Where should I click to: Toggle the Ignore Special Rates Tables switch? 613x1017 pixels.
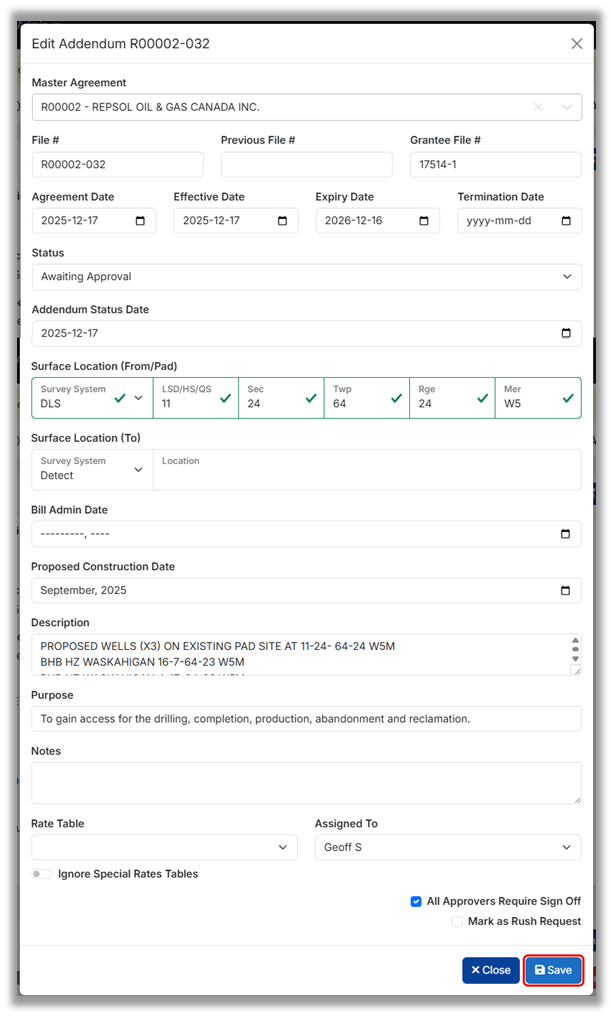pyautogui.click(x=41, y=874)
